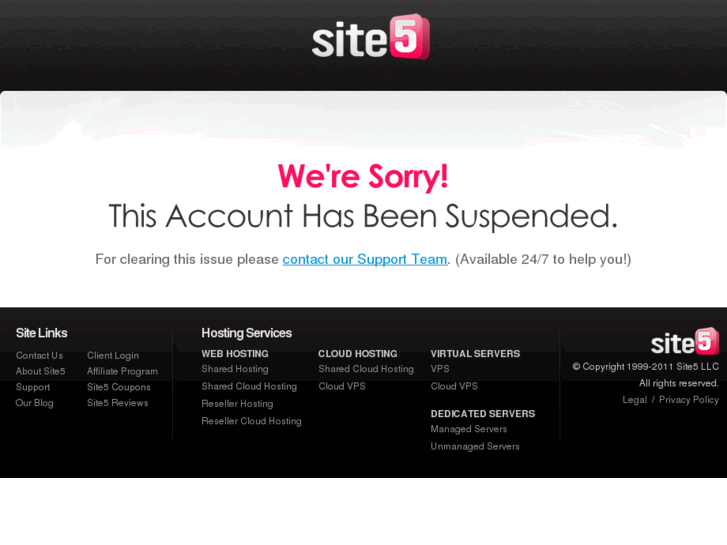Select Cloud VPS under Cloud Hosting
The width and height of the screenshot is (727, 545).
tap(342, 386)
